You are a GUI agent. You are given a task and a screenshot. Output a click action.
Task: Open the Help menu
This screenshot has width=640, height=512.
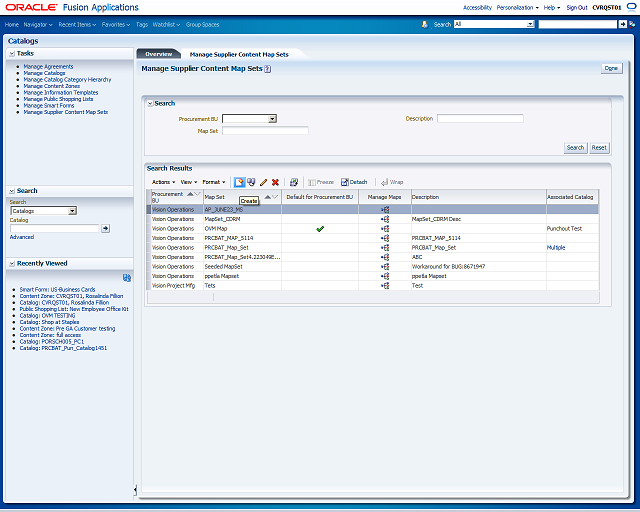[x=552, y=8]
